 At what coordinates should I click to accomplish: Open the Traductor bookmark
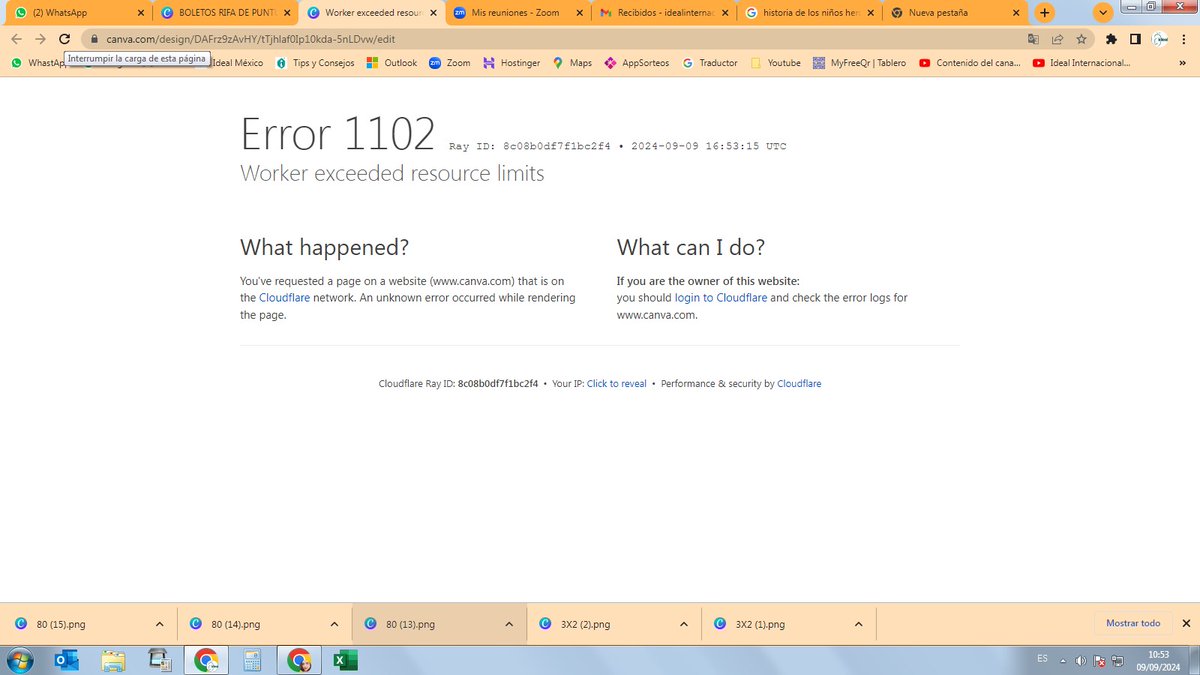pyautogui.click(x=710, y=63)
